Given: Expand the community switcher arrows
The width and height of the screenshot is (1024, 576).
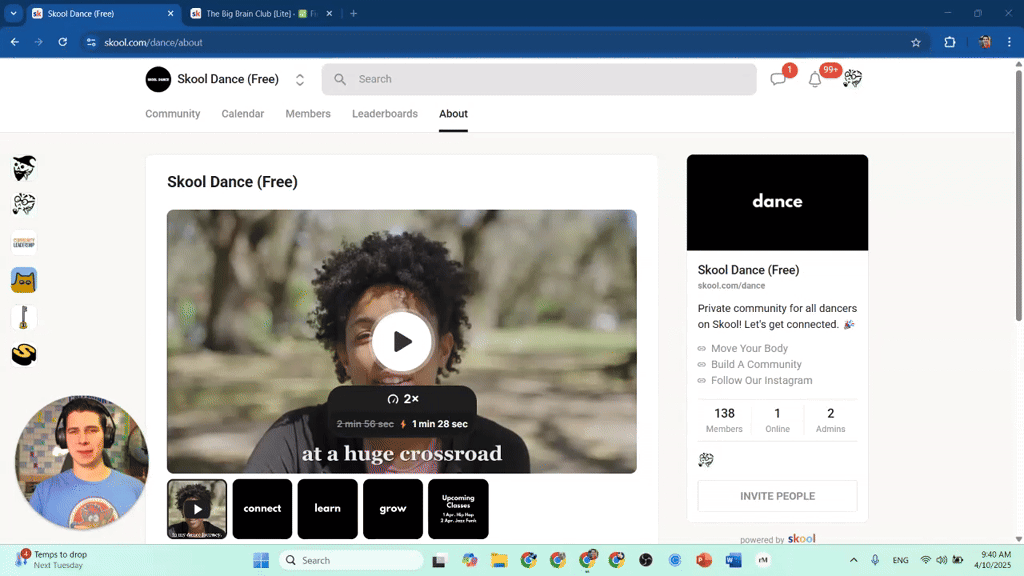Looking at the screenshot, I should pos(300,80).
